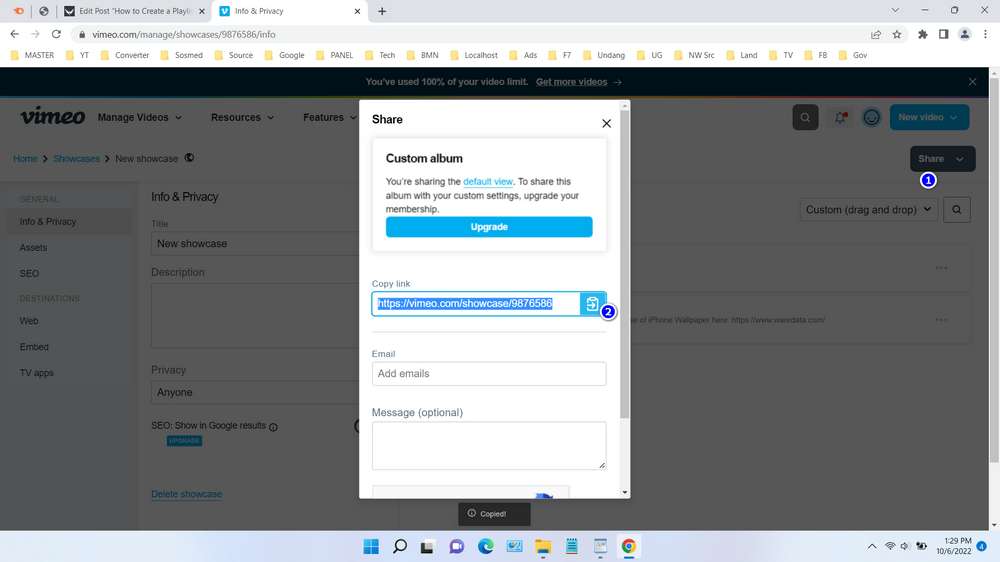The image size is (1000, 562).
Task: Select TV apps in sidebar
Action: (36, 373)
